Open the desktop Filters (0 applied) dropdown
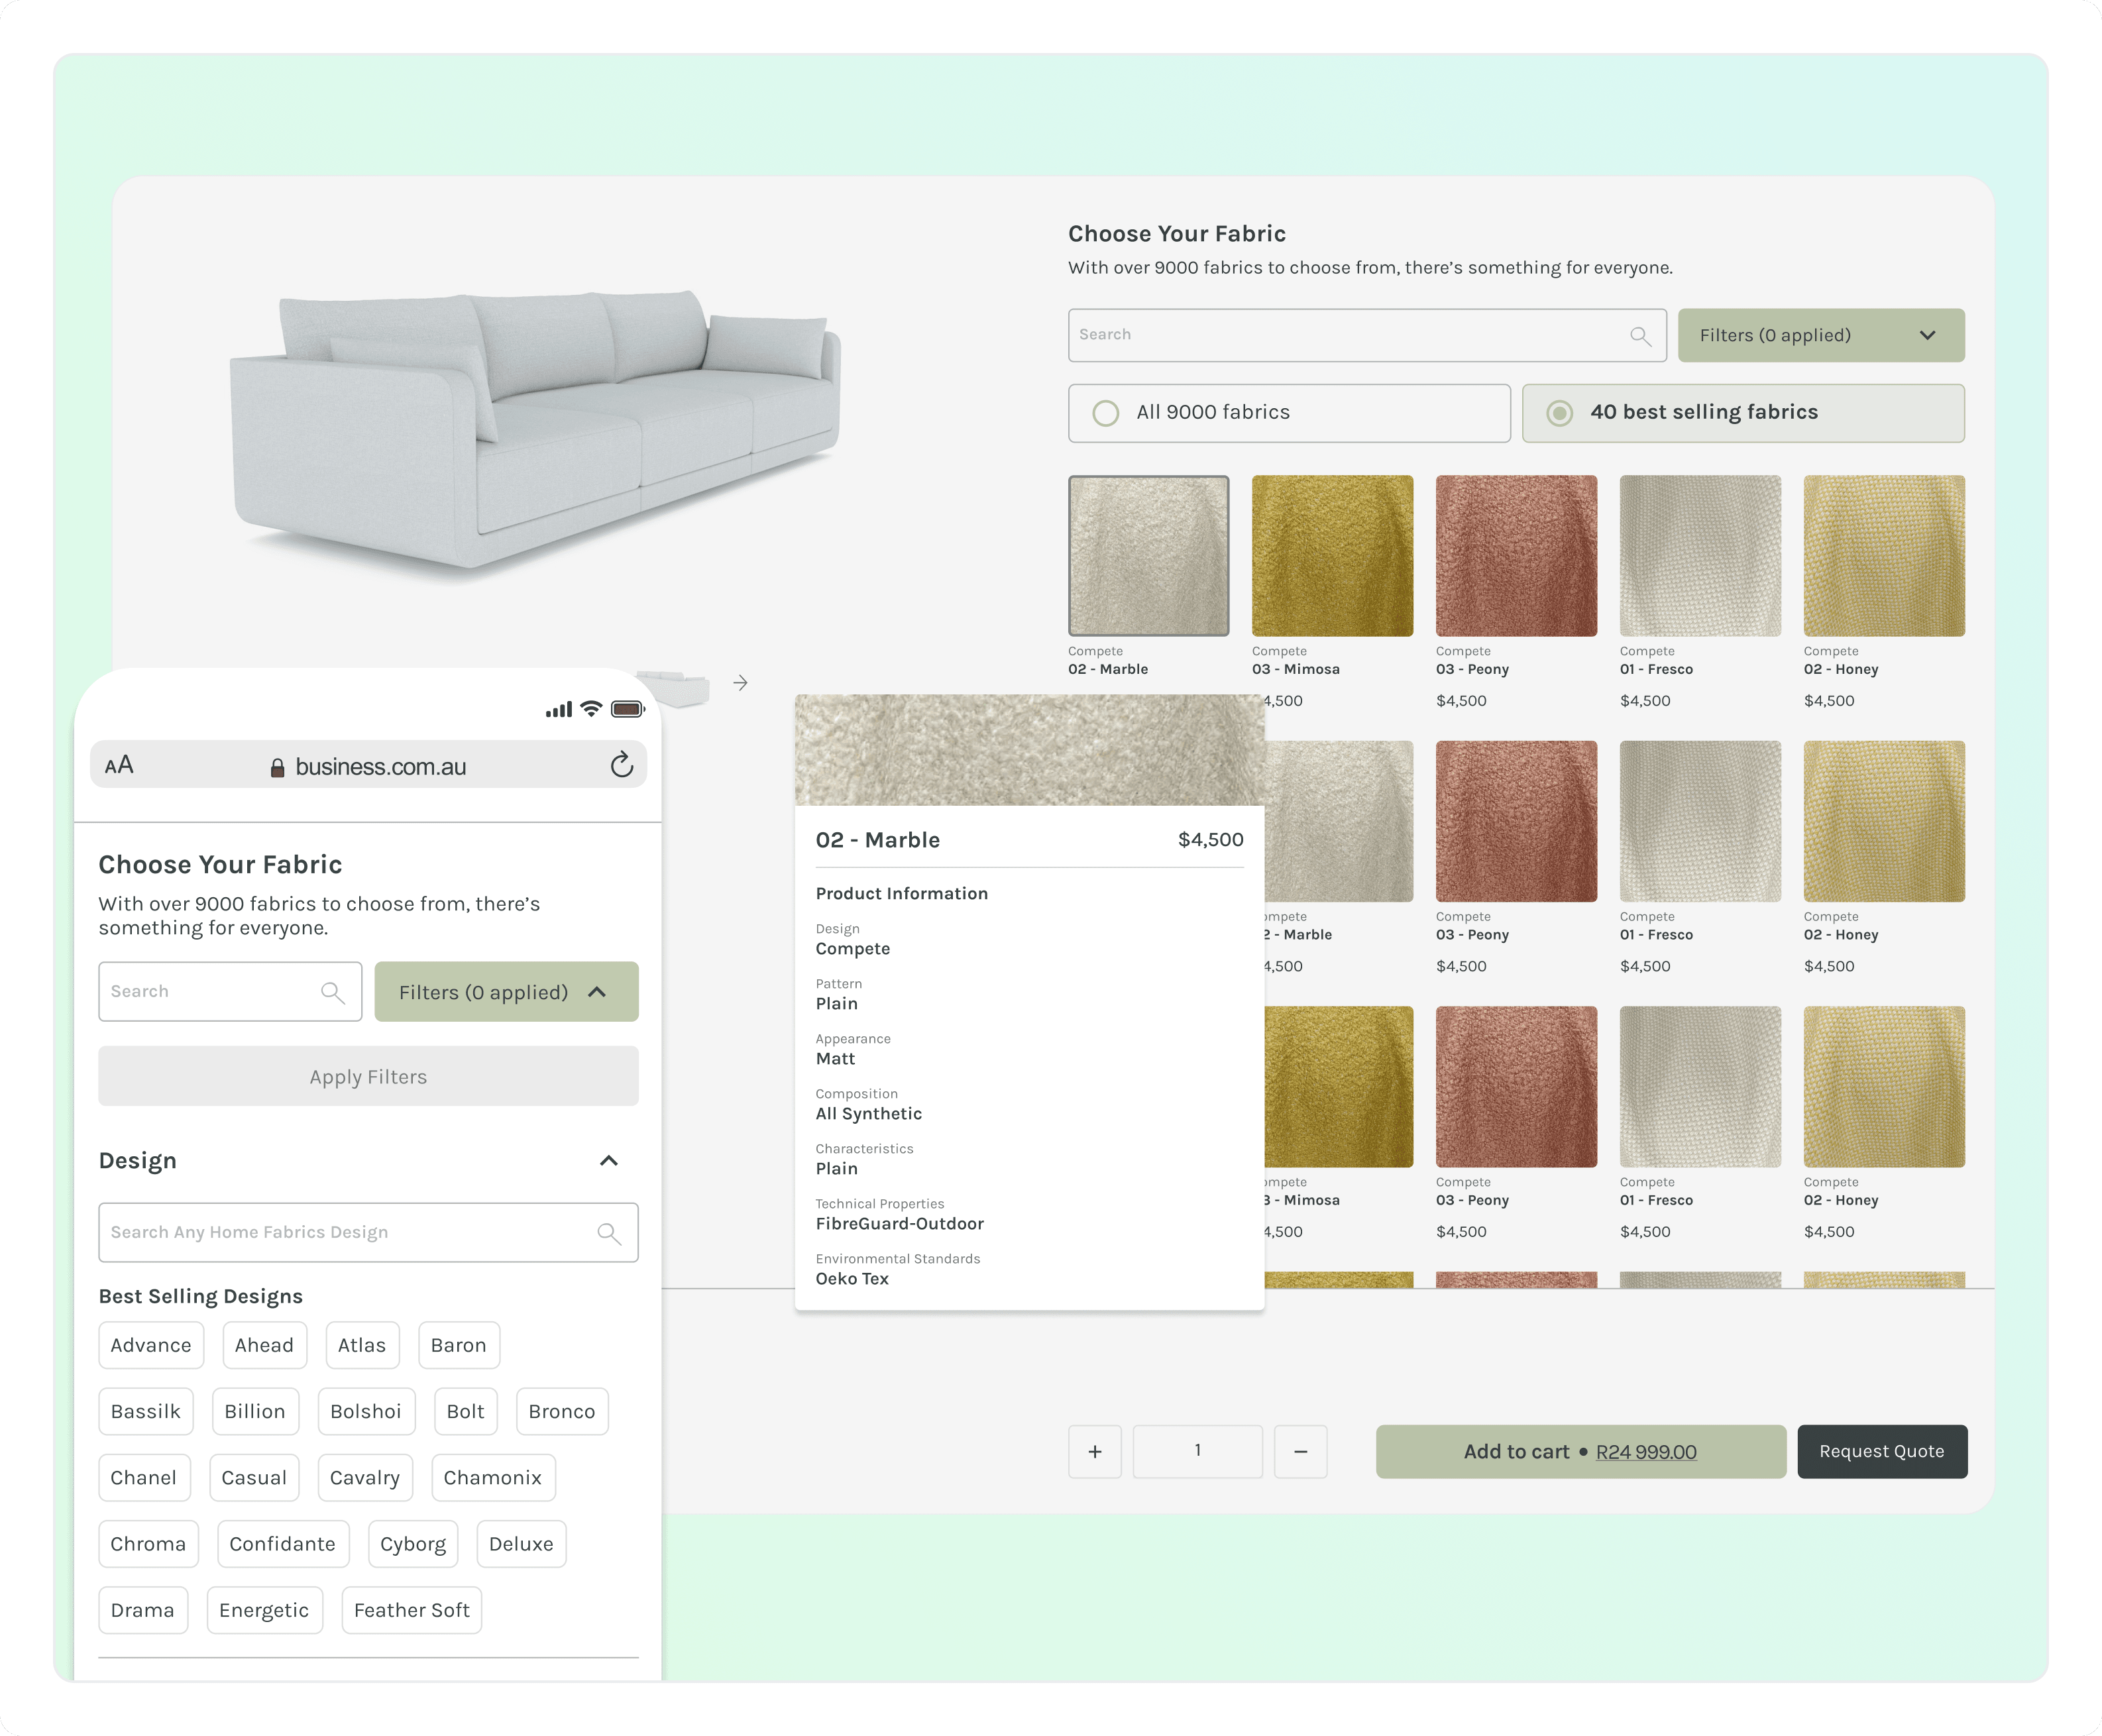This screenshot has width=2102, height=1736. point(1820,336)
